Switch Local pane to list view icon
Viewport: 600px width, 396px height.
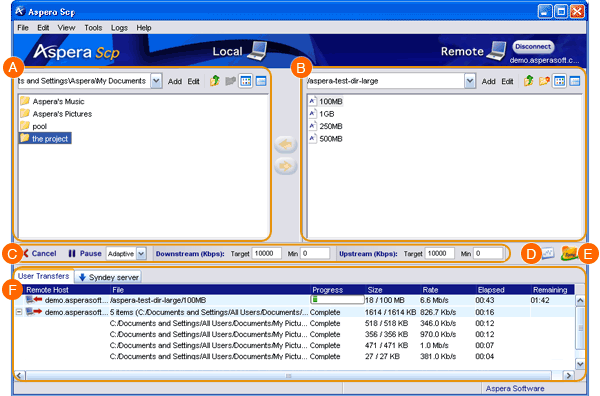pyautogui.click(x=246, y=81)
